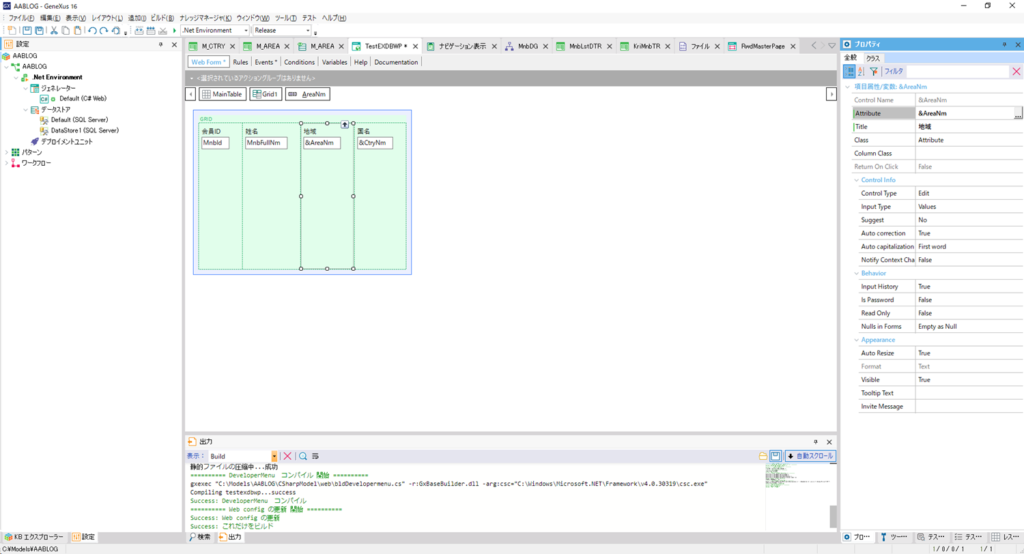Viewport: 1024px width, 554px height.
Task: Click the Save toolbar icon
Action: [x=27, y=31]
